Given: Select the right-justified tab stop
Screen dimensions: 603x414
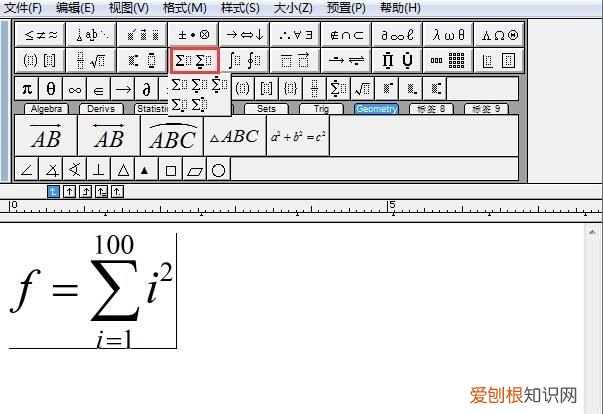Looking at the screenshot, I should pyautogui.click(x=85, y=191).
